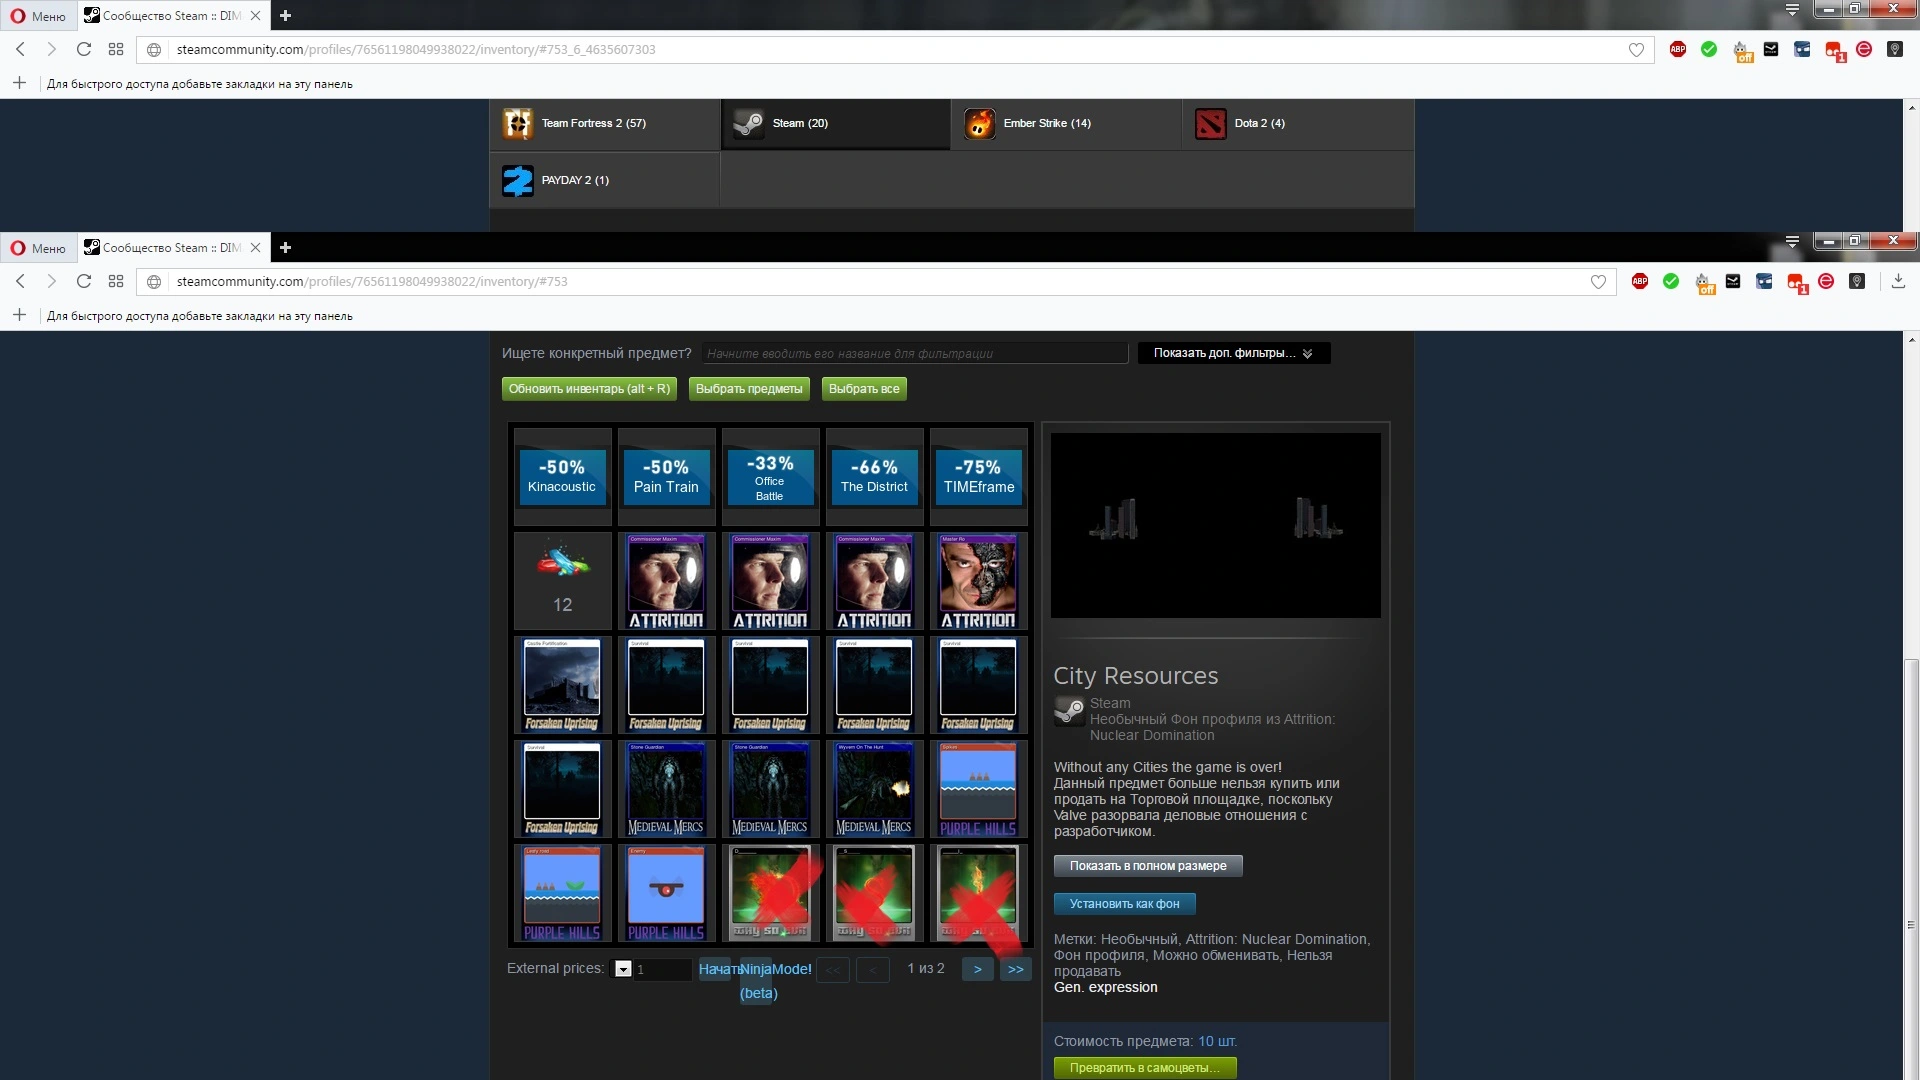Go forward in the upper browser window
Screen dimensions: 1920x1080
coord(52,49)
